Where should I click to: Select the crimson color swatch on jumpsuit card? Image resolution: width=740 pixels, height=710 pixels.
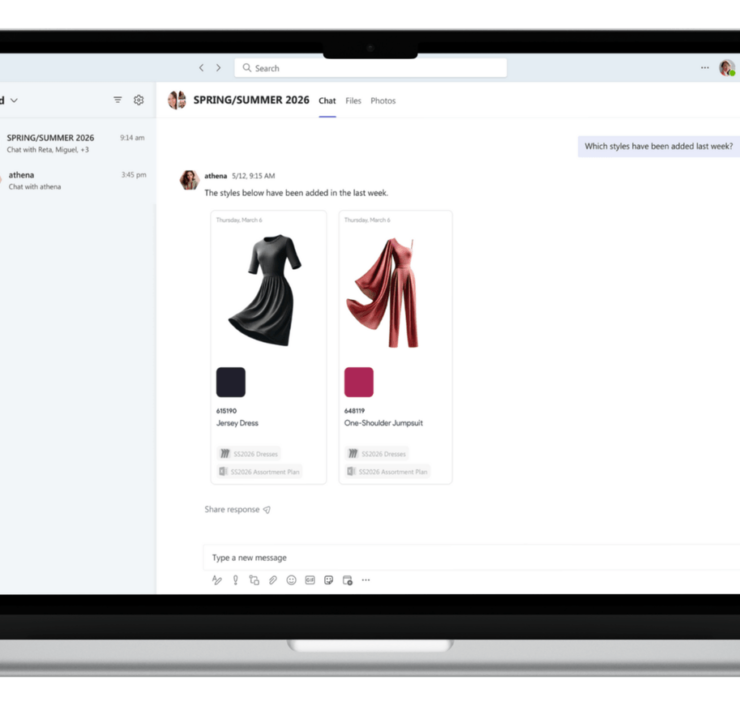coord(359,382)
